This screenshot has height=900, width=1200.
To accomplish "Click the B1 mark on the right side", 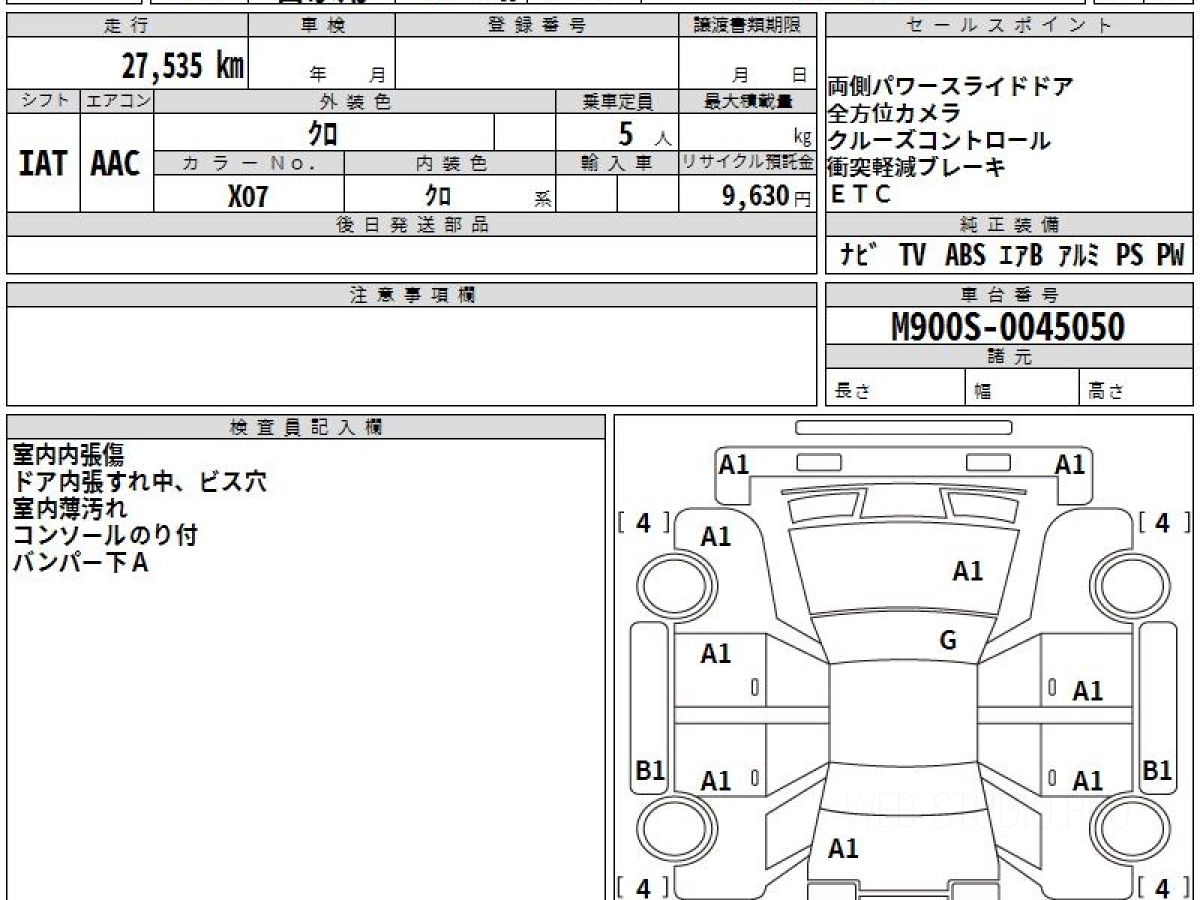I will click(x=1157, y=771).
